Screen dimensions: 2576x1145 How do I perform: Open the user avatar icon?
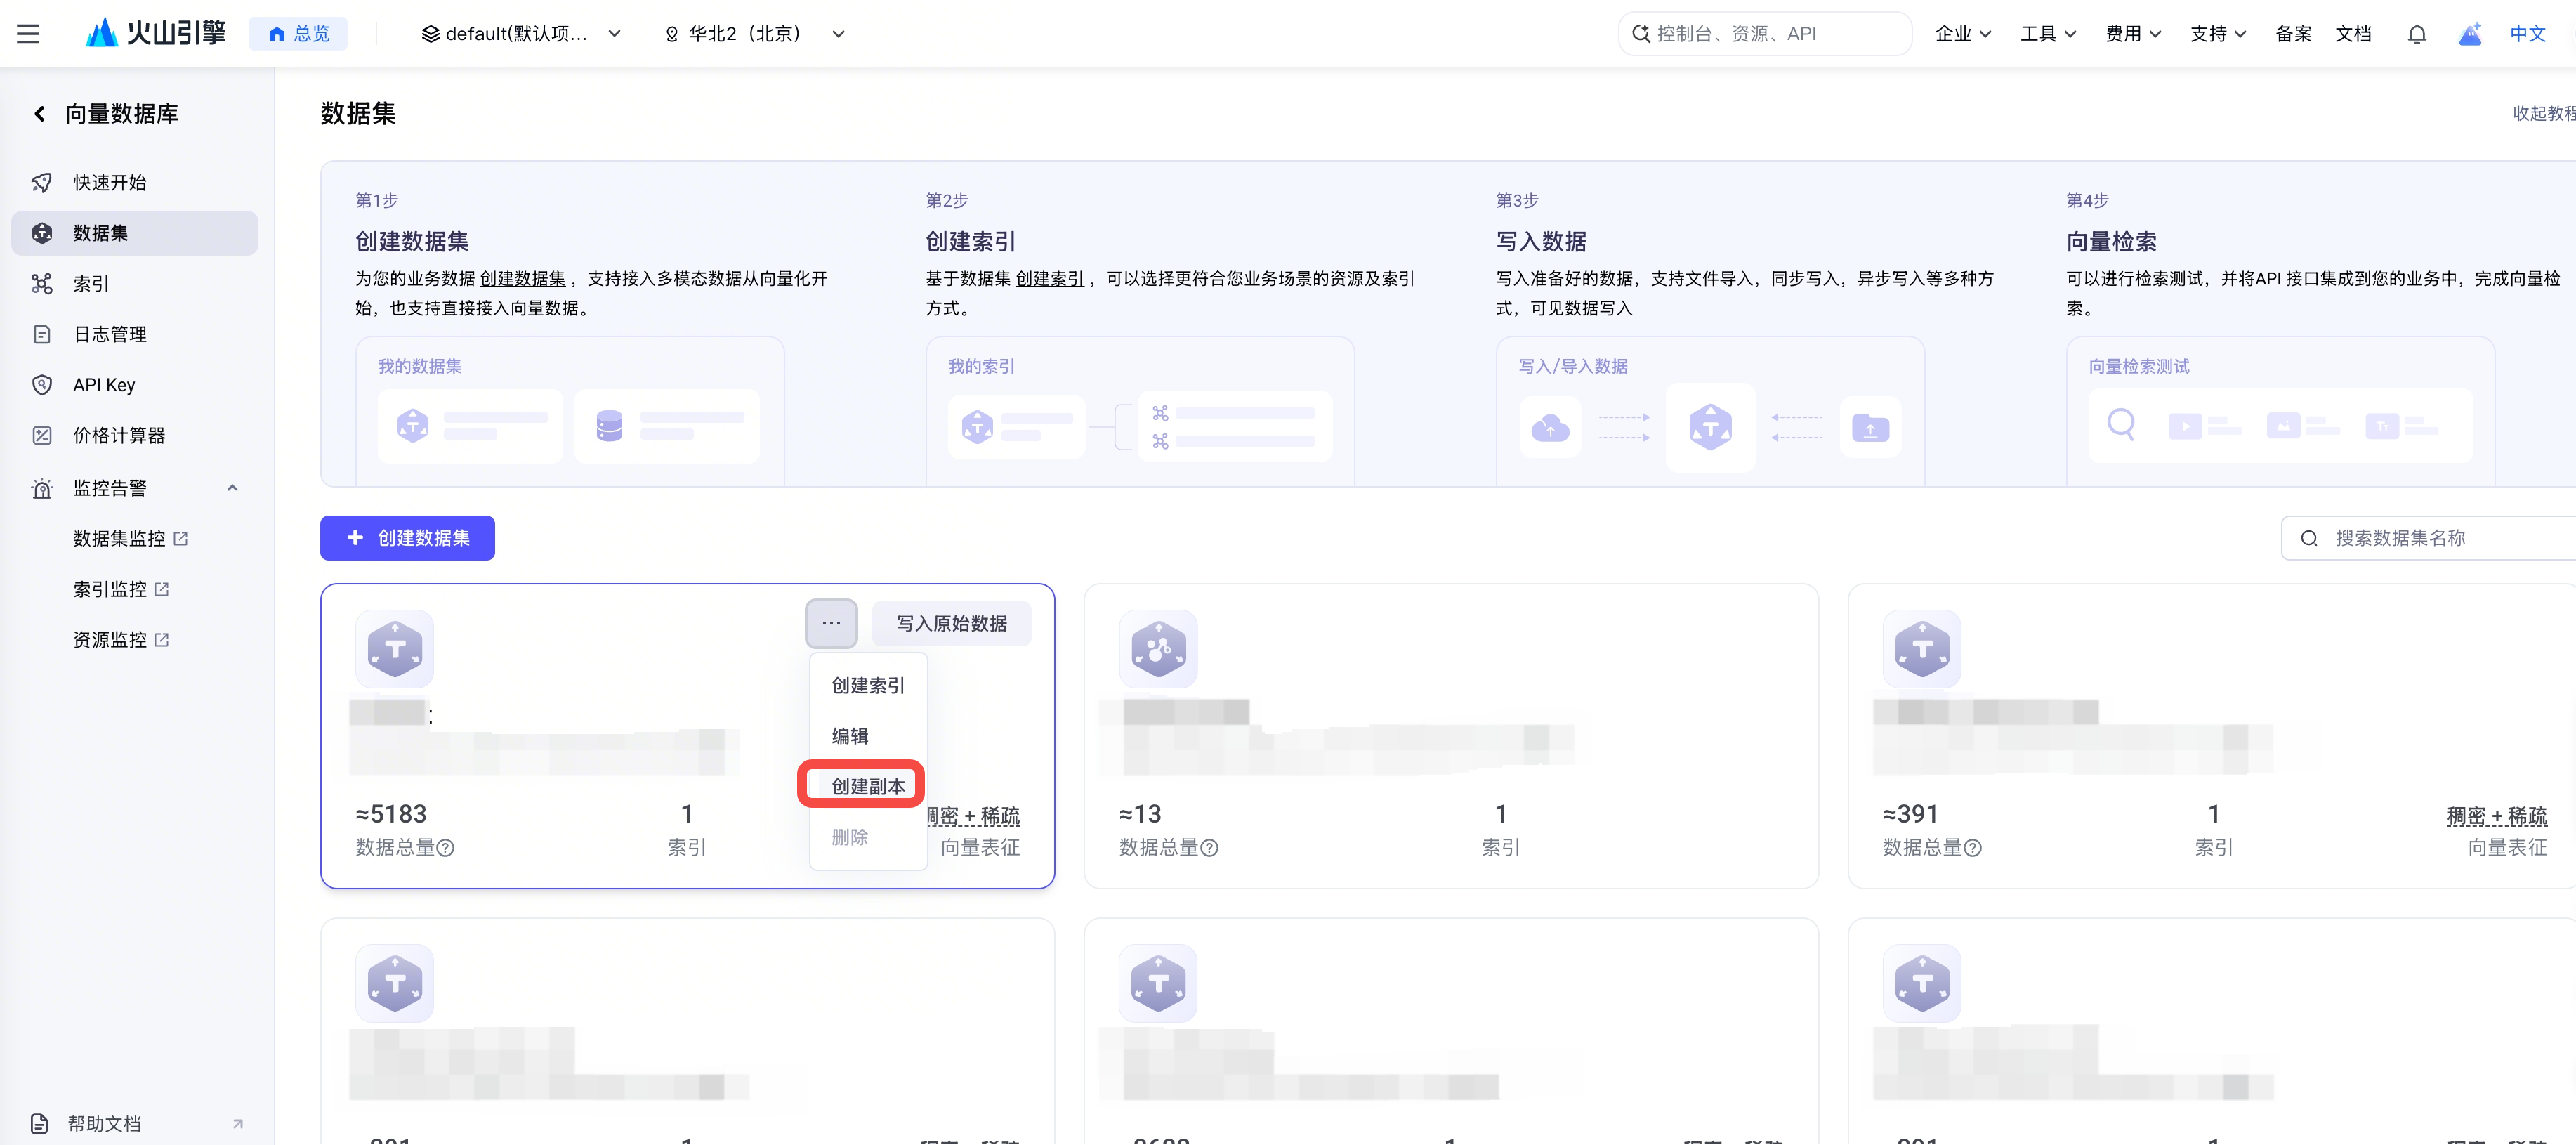[2469, 34]
